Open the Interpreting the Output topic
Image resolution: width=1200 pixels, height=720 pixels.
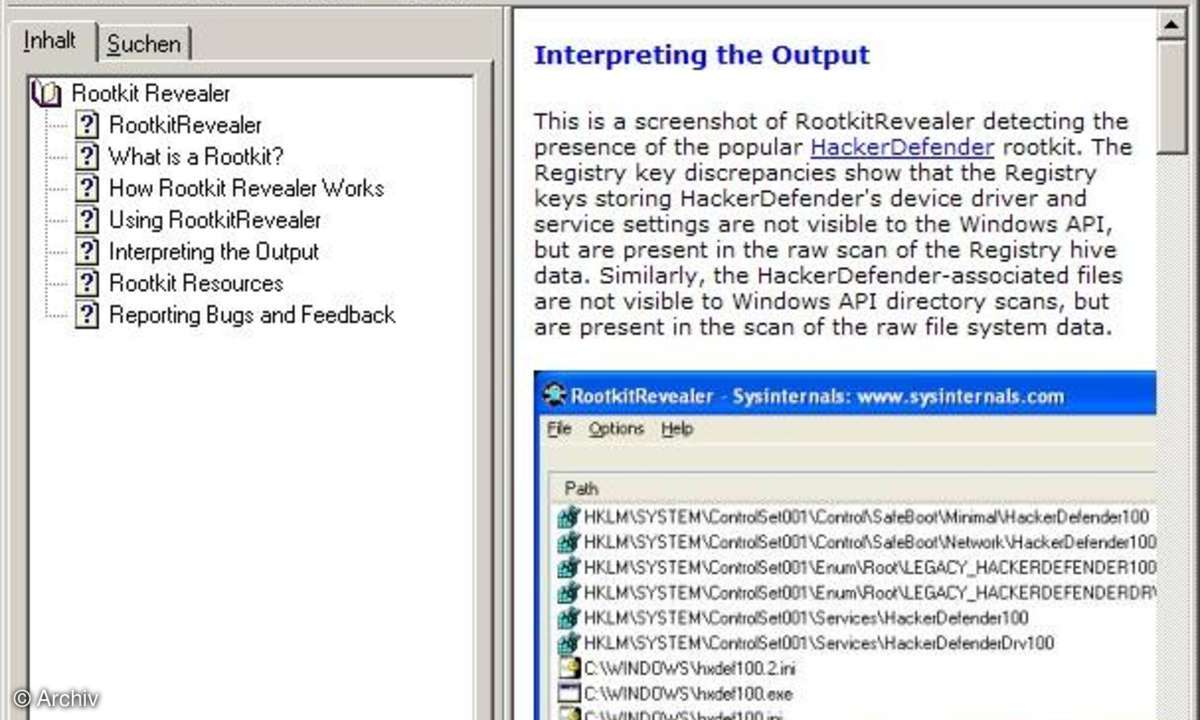pyautogui.click(x=214, y=251)
